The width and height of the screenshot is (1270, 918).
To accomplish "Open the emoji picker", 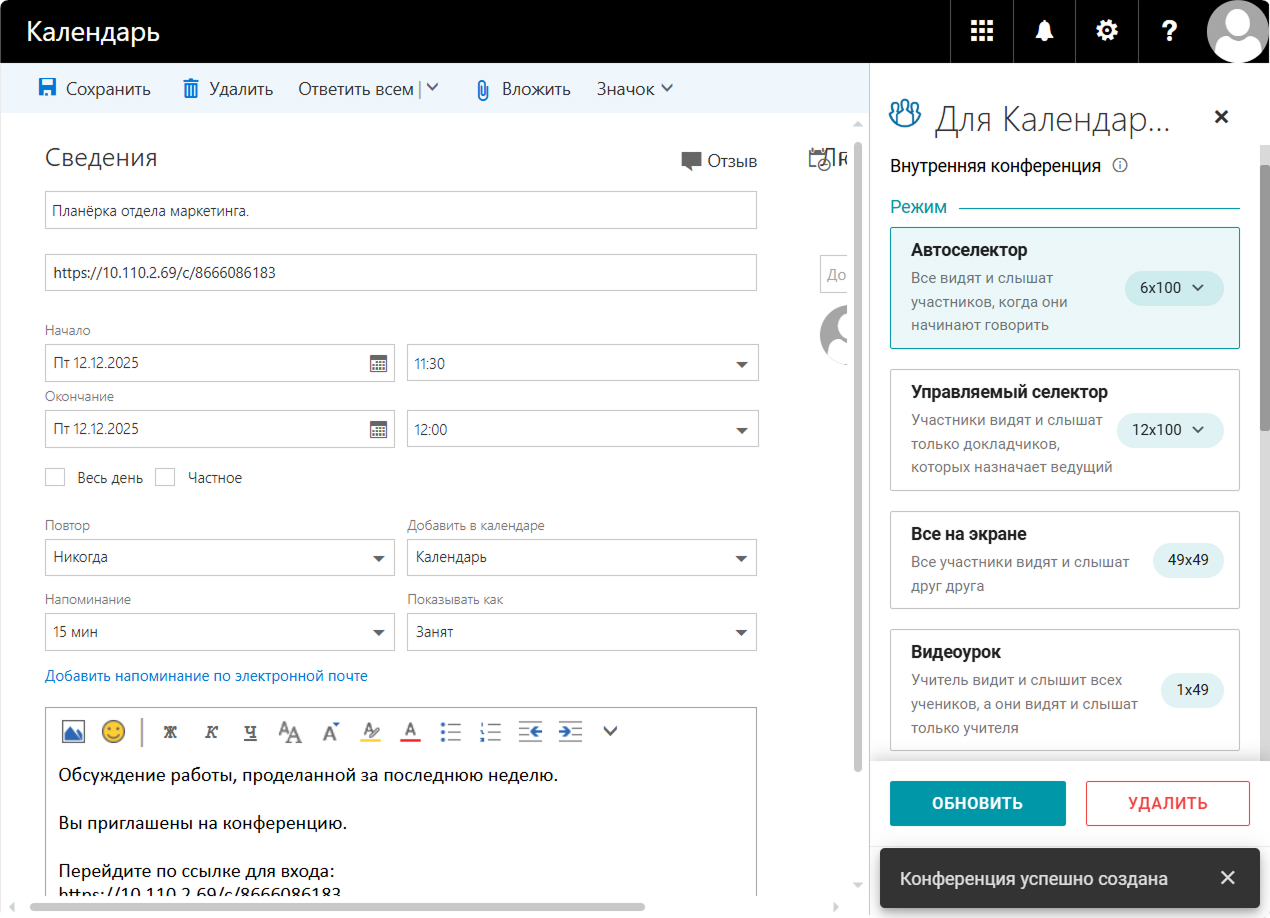I will (114, 731).
